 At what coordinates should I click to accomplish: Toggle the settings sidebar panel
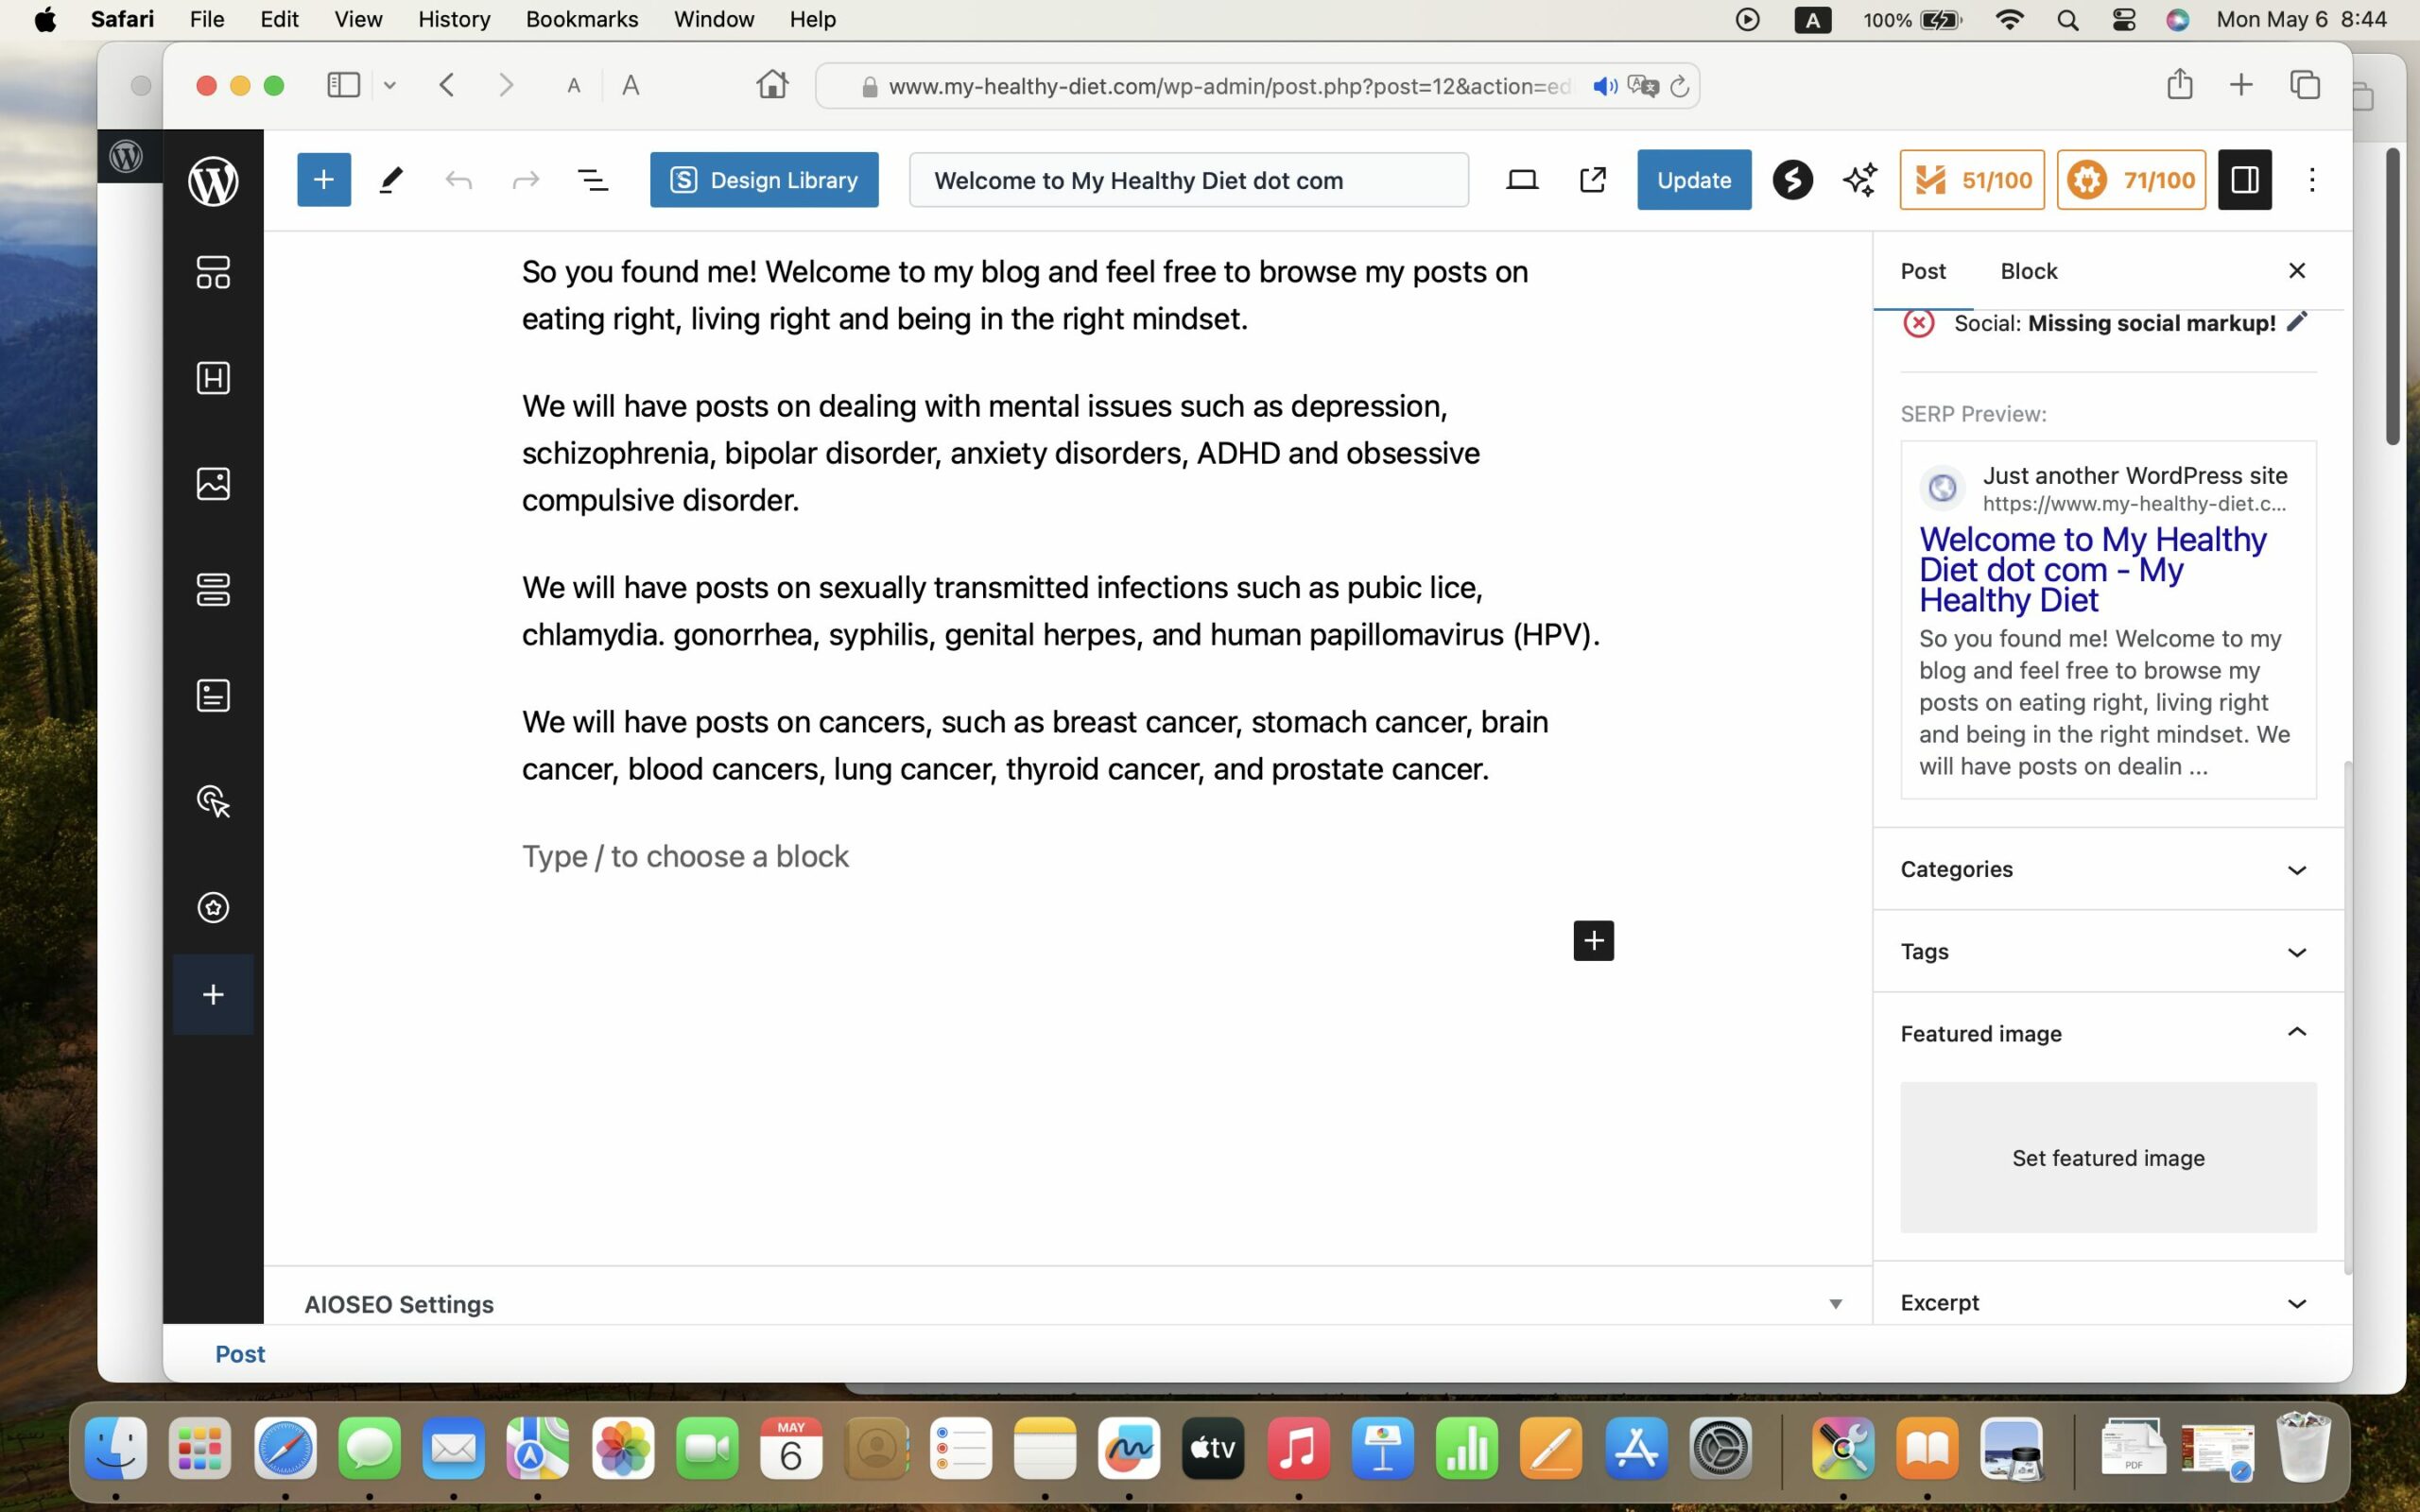click(x=2245, y=180)
